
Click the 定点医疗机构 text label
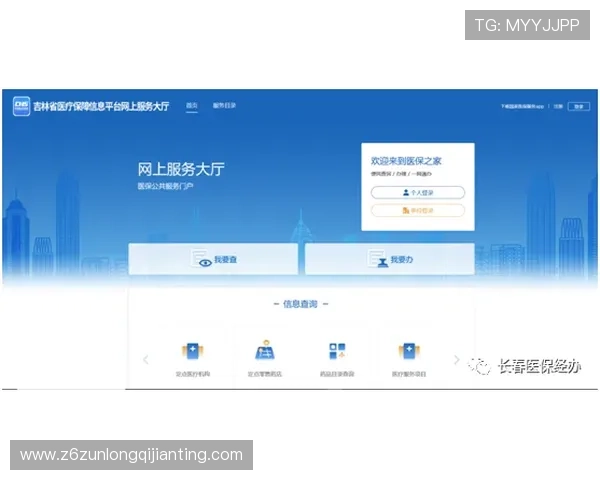(192, 374)
